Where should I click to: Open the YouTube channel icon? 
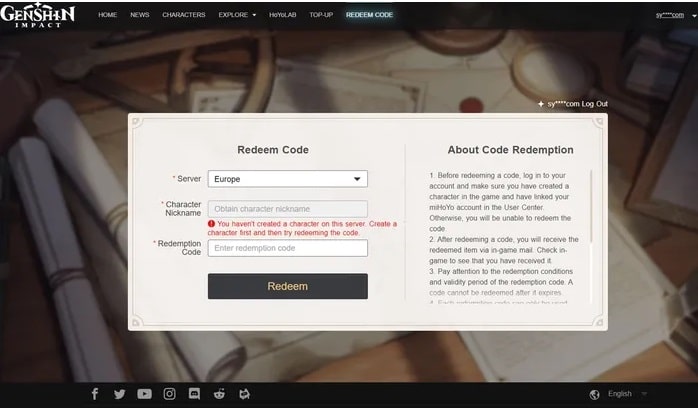[x=145, y=394]
